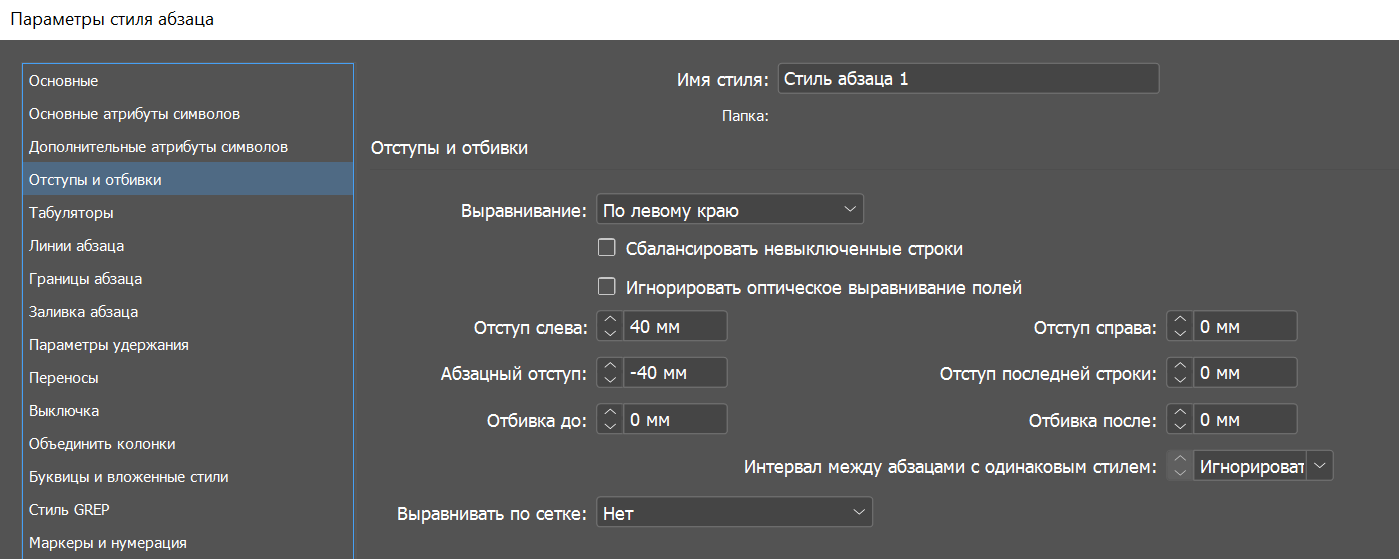Open the 'Заливка абзаца' section
Screen dimensions: 1399x559
[x=84, y=312]
